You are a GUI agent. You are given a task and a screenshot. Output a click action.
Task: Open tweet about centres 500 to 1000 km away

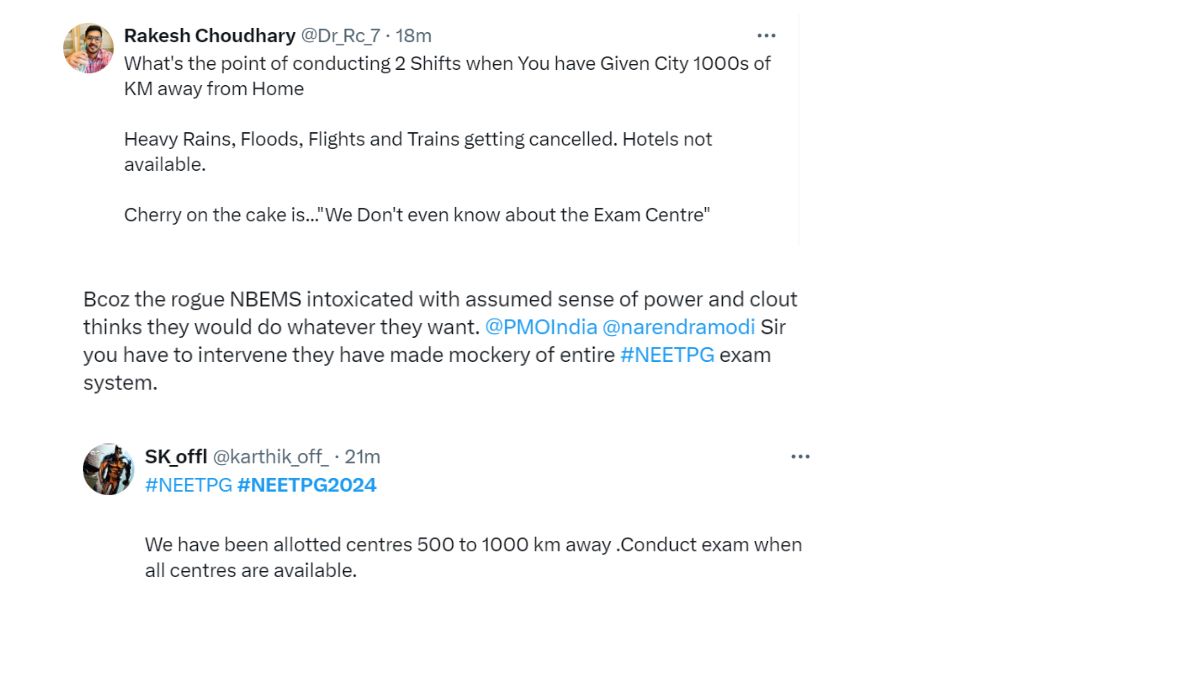coord(473,557)
